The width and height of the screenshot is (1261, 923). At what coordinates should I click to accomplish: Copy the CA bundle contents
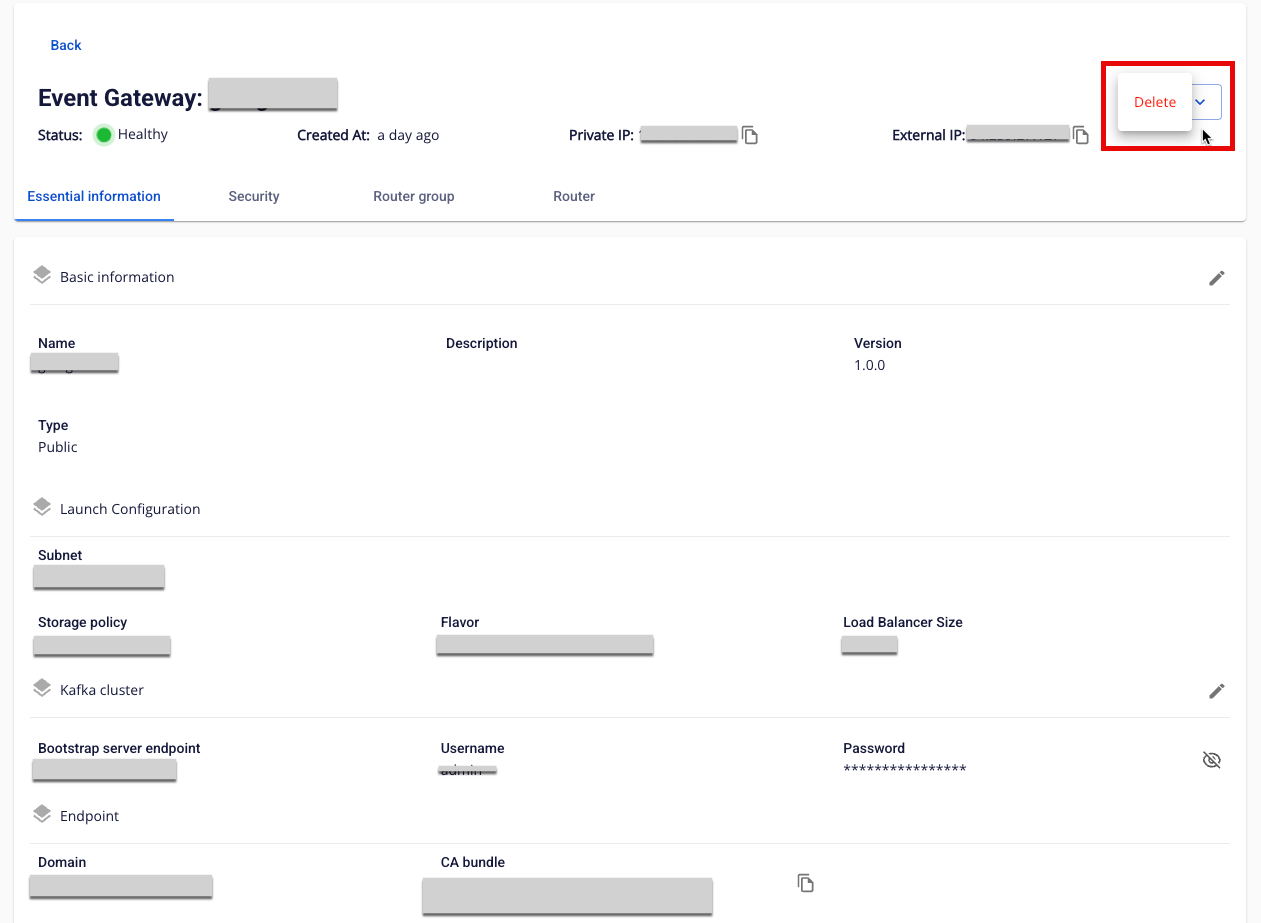click(806, 883)
